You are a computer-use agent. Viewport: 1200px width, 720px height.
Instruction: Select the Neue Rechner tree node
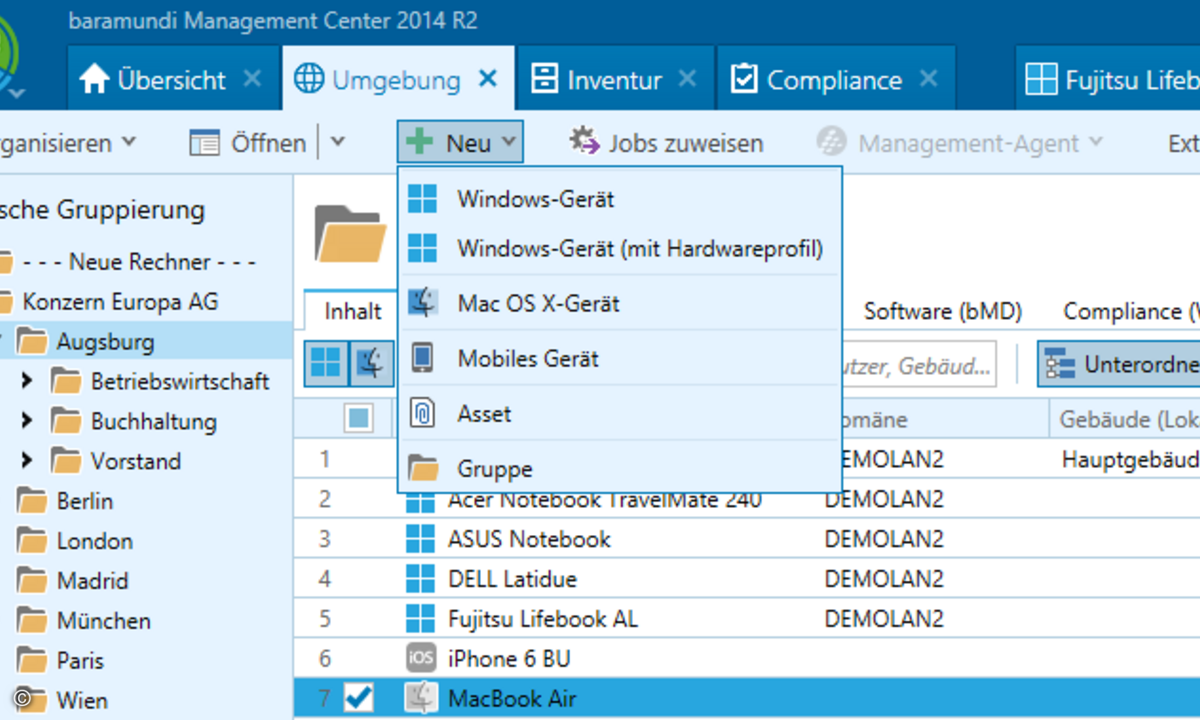139,262
